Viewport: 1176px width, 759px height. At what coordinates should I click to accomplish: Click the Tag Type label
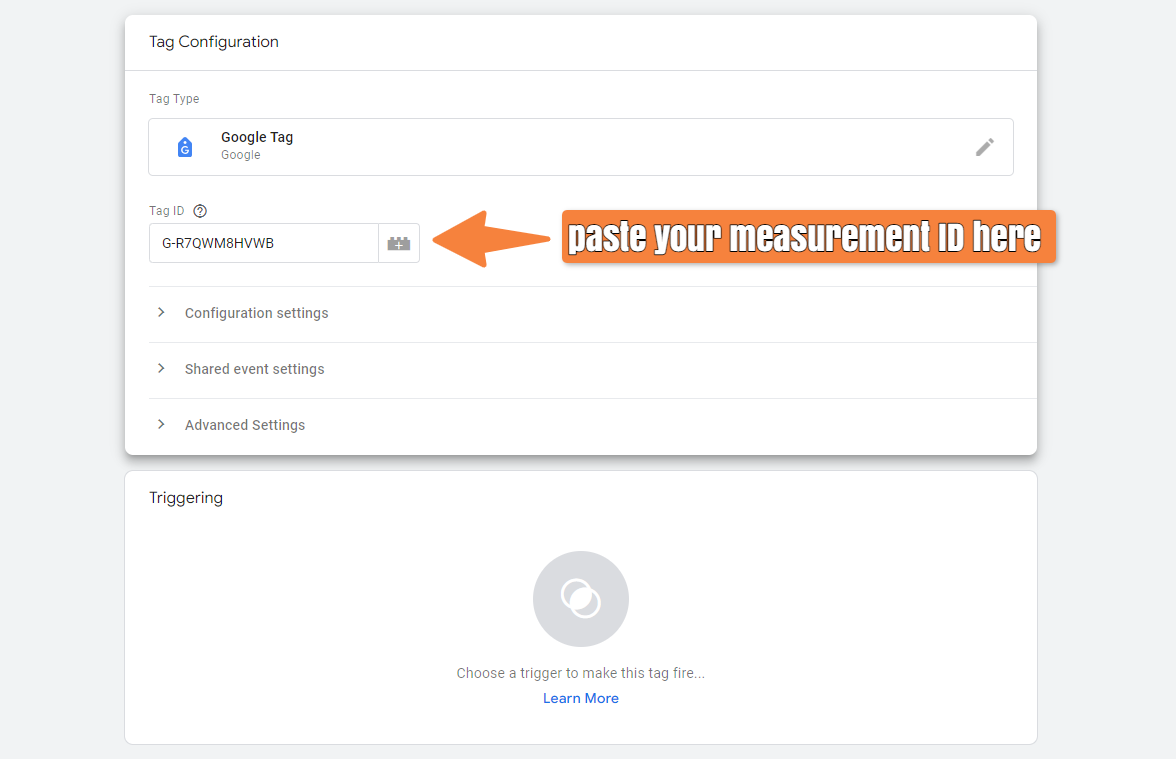tap(174, 99)
